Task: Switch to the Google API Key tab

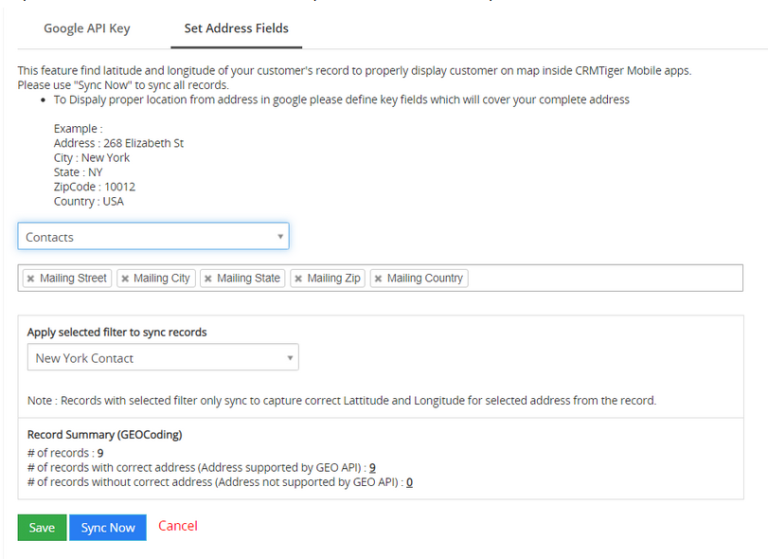Action: tap(87, 28)
